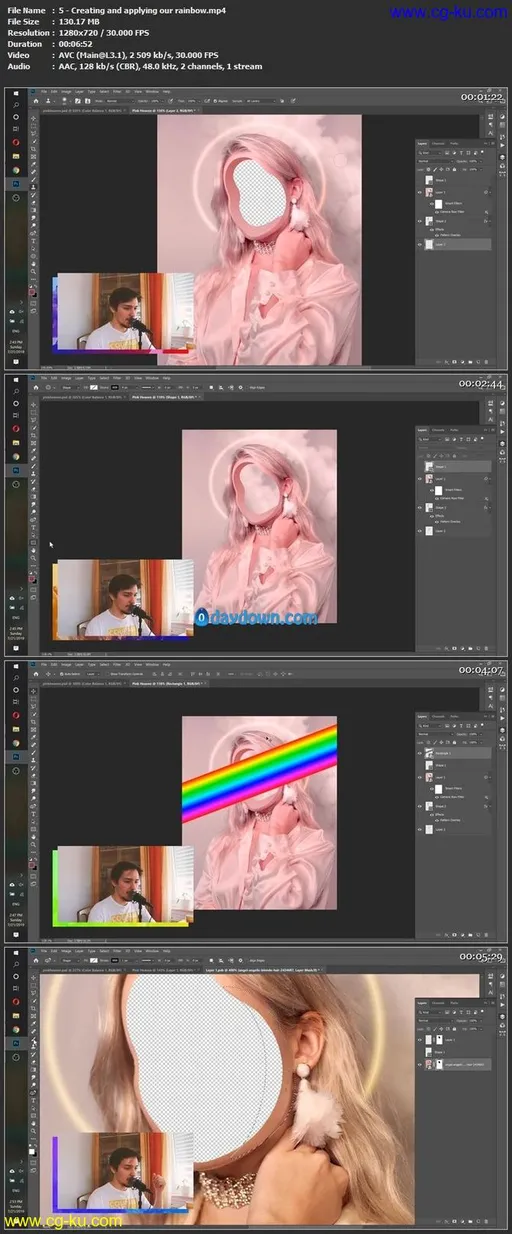
Task: Click Shape 1 layer thumbnail in 00:01:22 frame
Action: 429,180
